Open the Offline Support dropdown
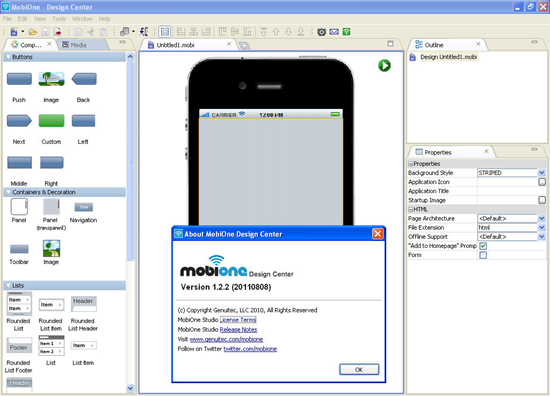The height and width of the screenshot is (396, 550). [542, 236]
